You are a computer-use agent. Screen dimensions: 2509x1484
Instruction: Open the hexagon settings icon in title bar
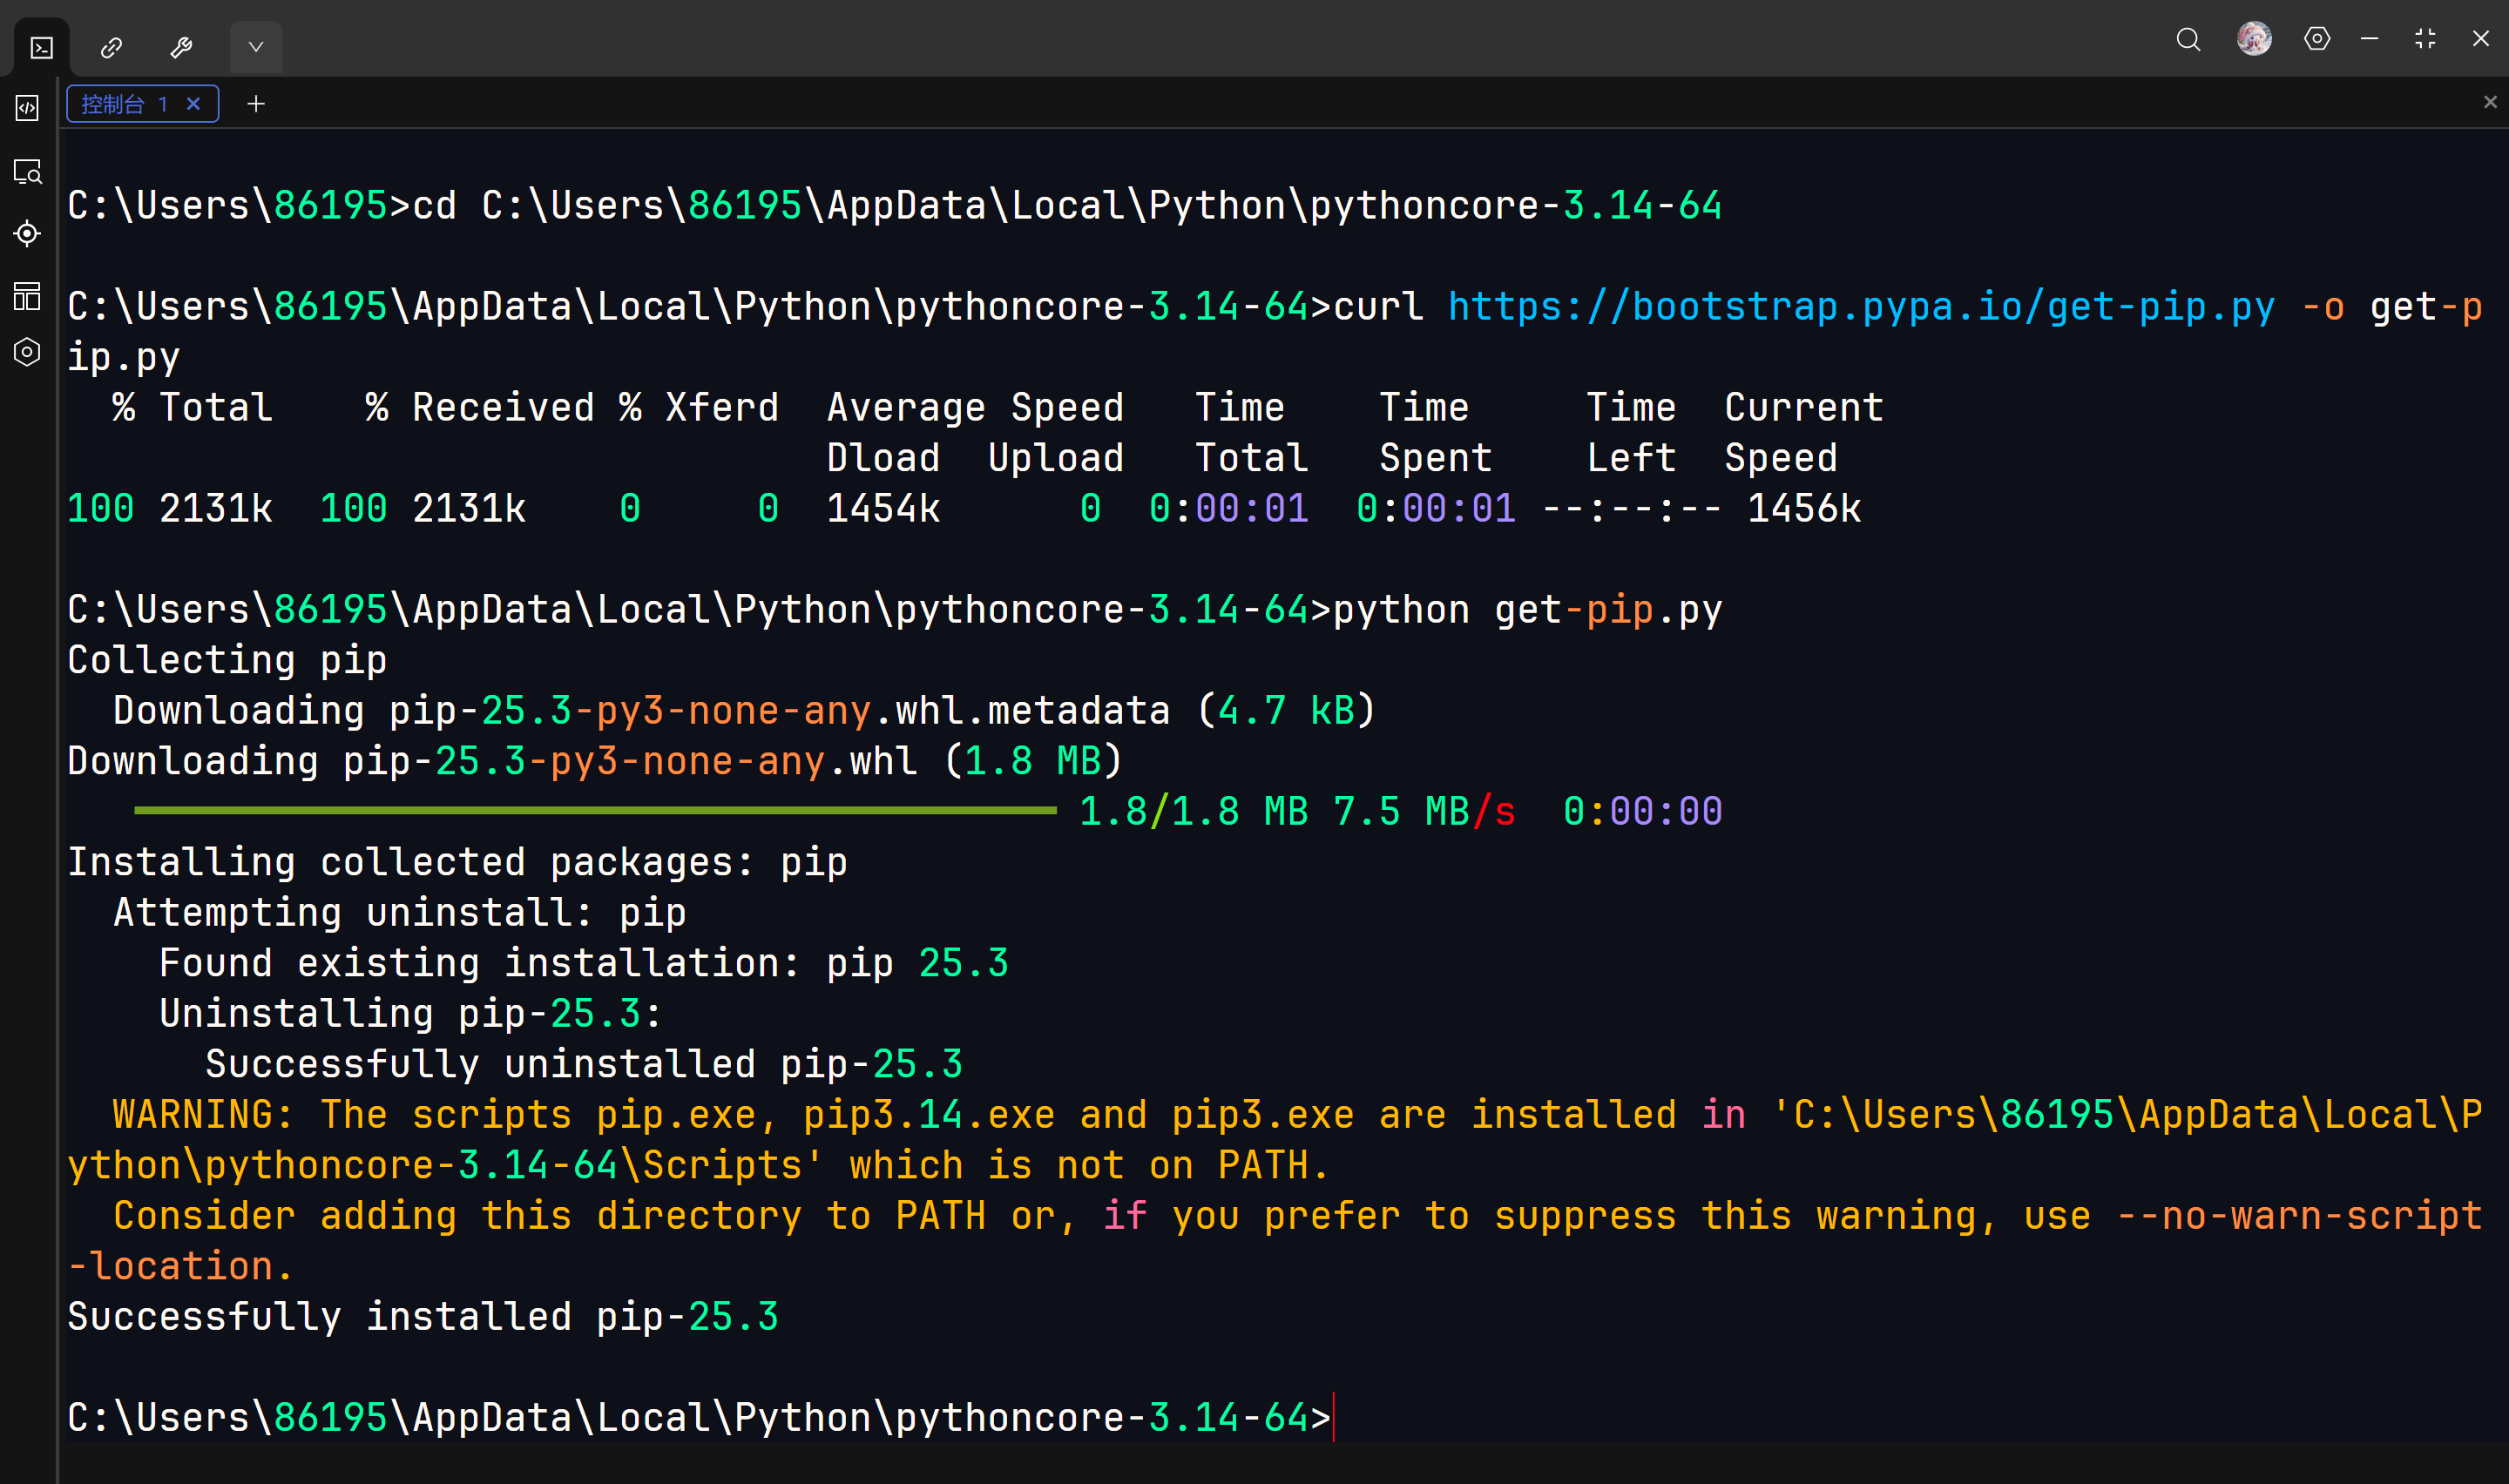coord(2317,39)
